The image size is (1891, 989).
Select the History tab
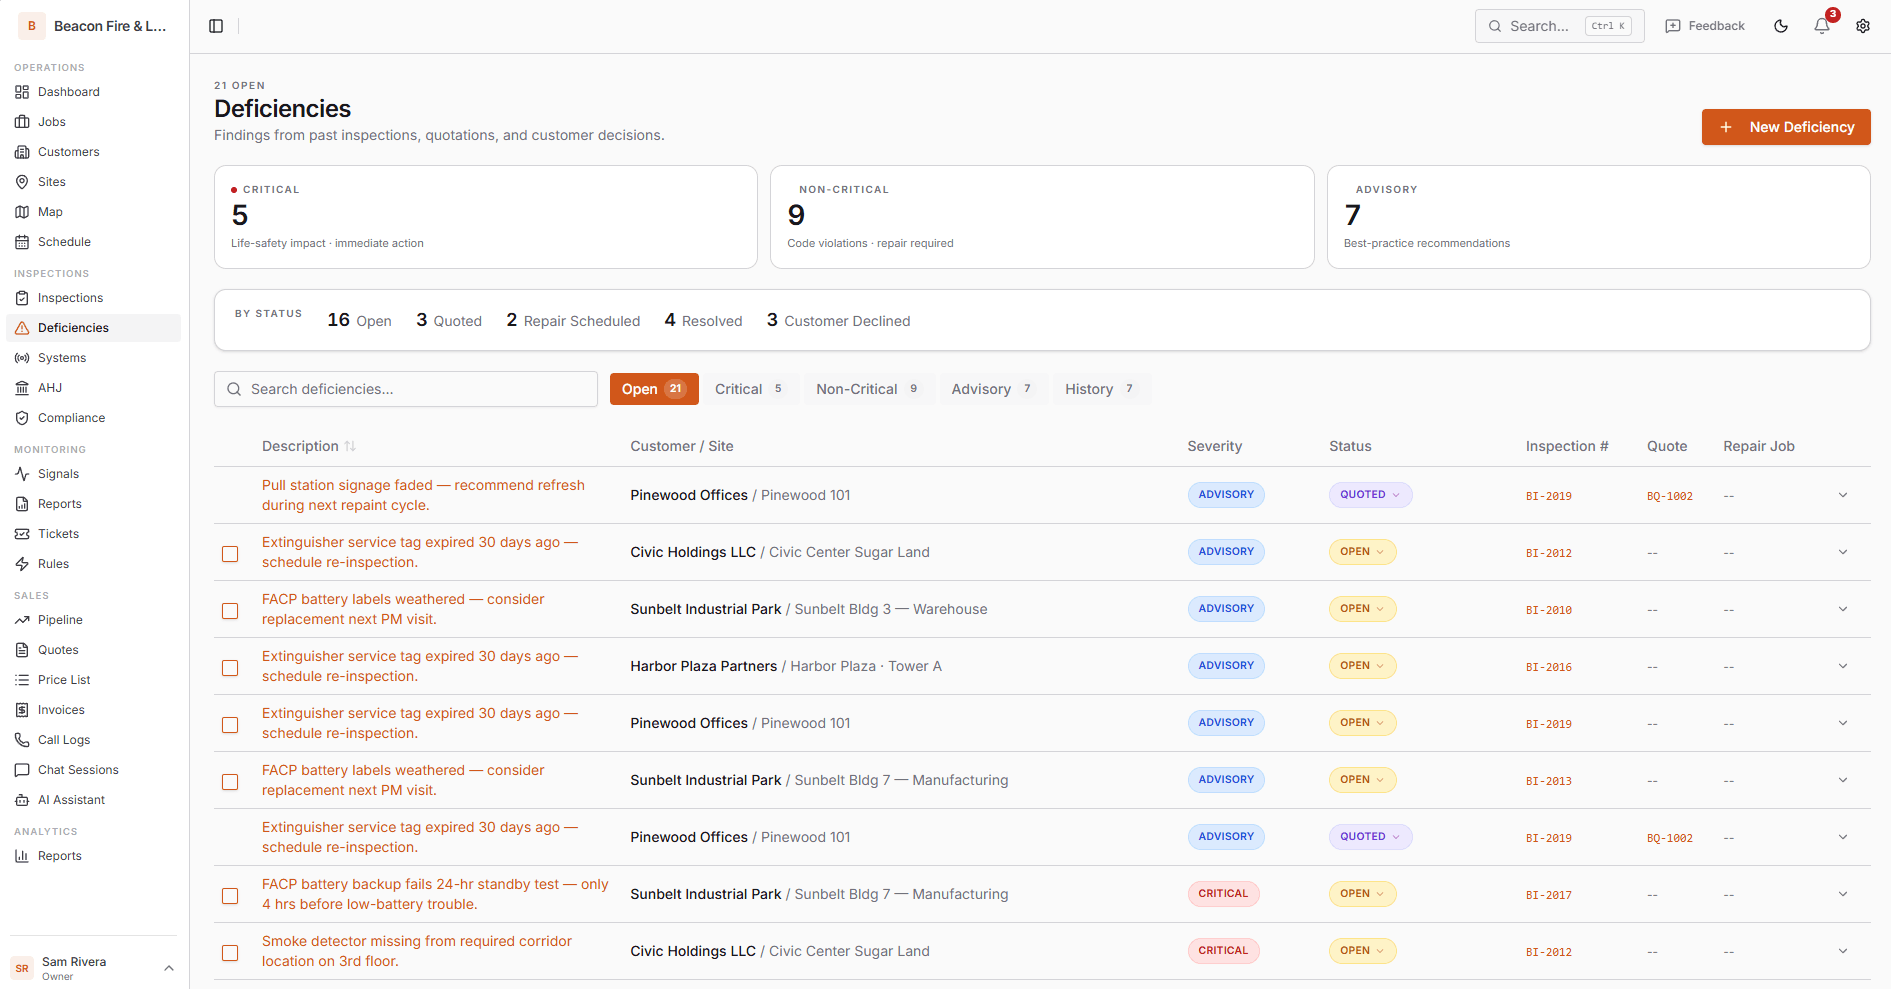pyautogui.click(x=1099, y=389)
